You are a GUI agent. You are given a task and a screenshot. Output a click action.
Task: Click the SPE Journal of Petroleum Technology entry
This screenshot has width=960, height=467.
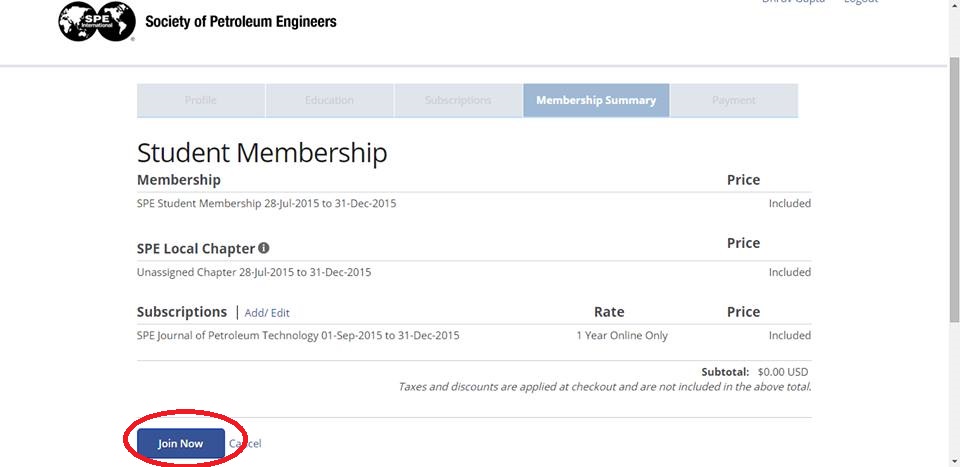click(298, 335)
